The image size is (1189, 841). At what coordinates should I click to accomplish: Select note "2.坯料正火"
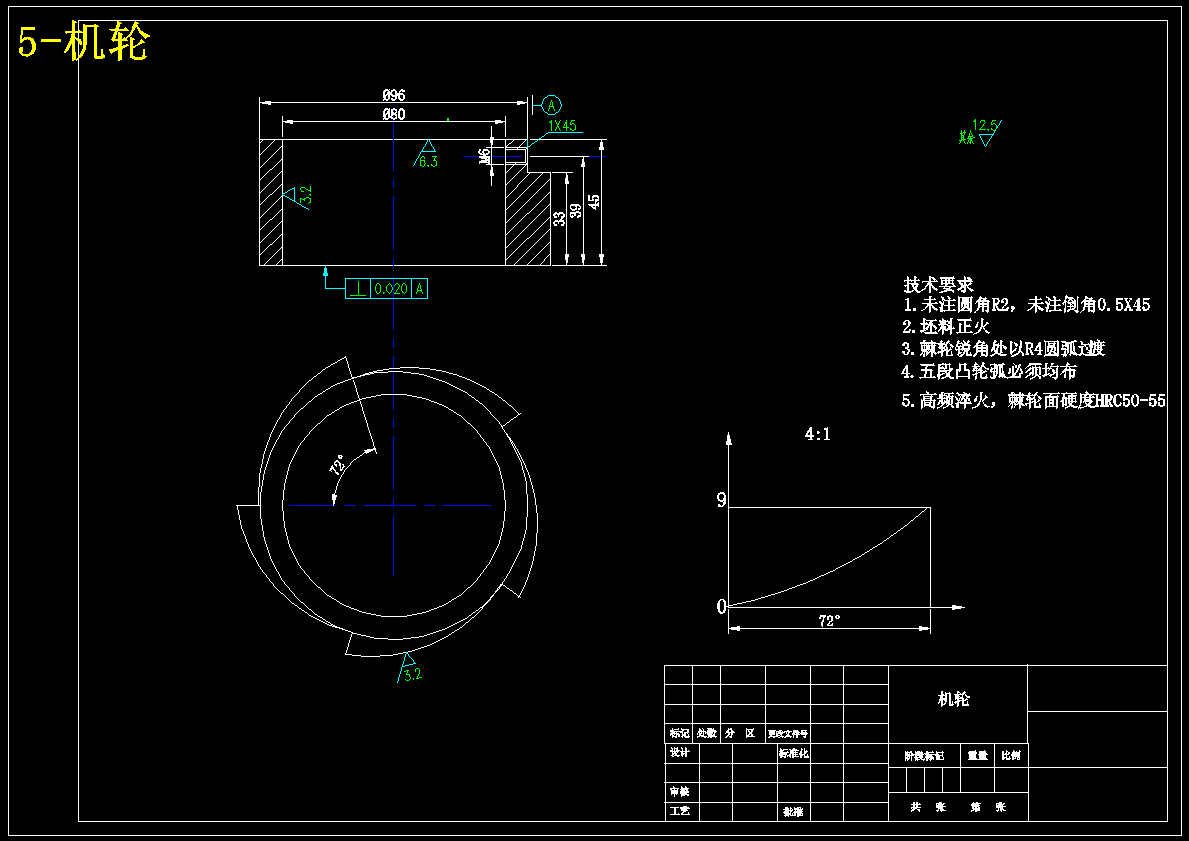[946, 327]
